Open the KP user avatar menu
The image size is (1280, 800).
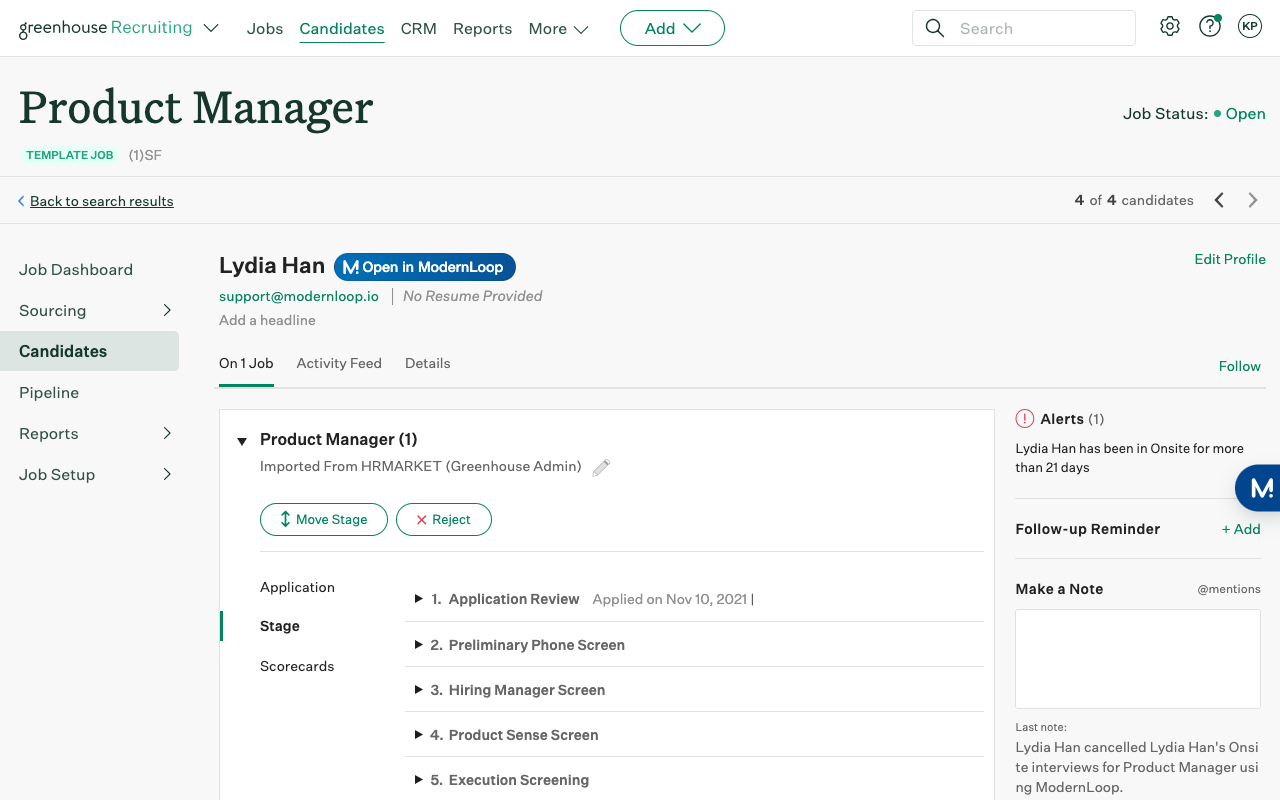[1249, 27]
